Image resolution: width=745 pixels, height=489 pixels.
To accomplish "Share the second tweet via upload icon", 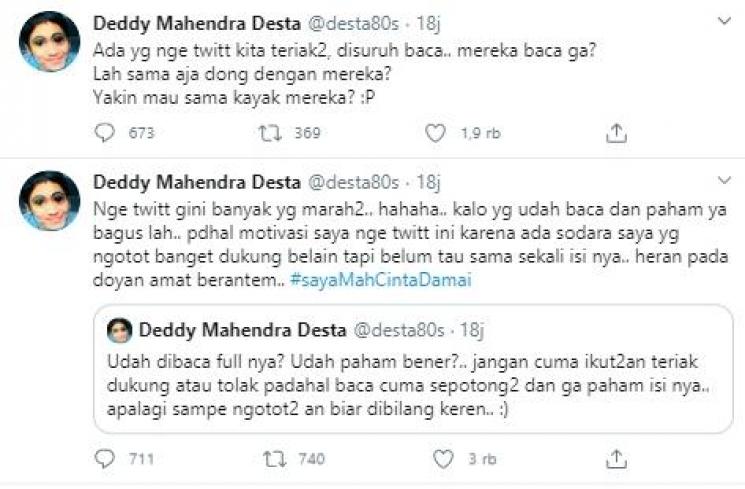I will point(617,459).
